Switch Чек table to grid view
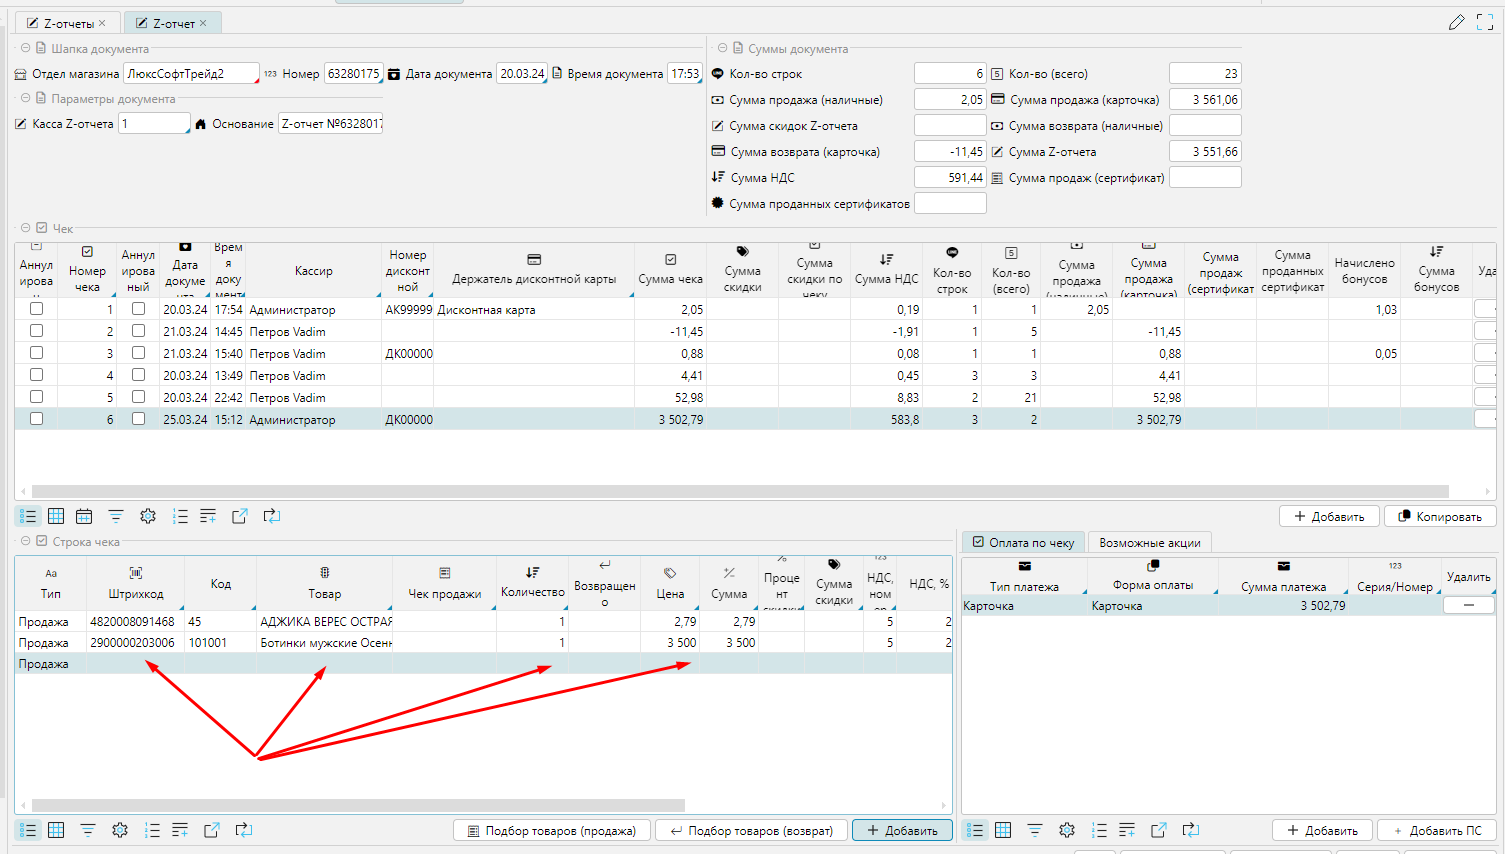Viewport: 1505px width, 854px height. point(56,516)
